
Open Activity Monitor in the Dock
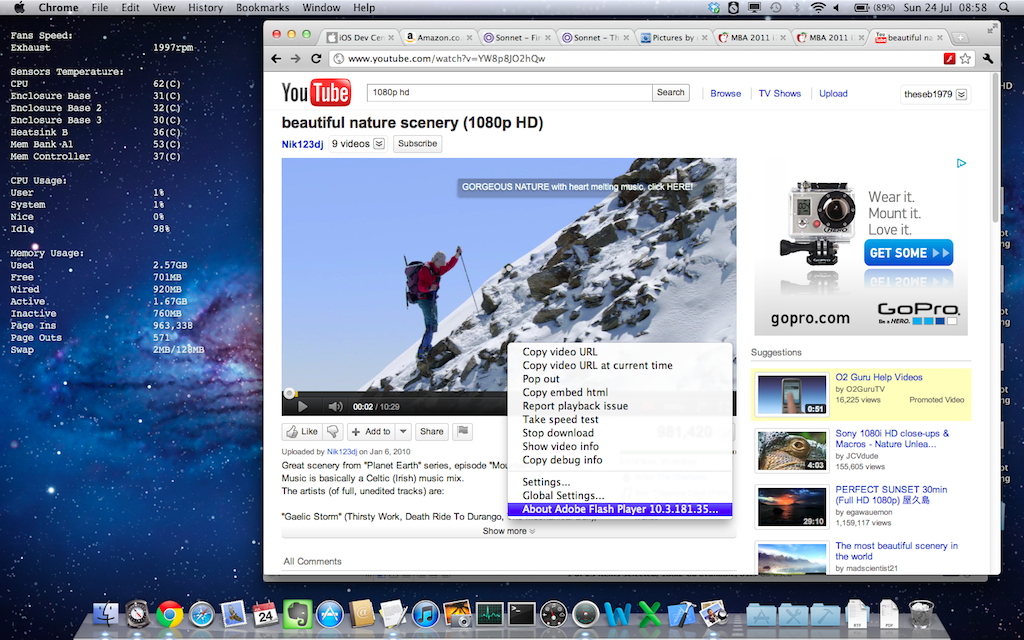(489, 615)
